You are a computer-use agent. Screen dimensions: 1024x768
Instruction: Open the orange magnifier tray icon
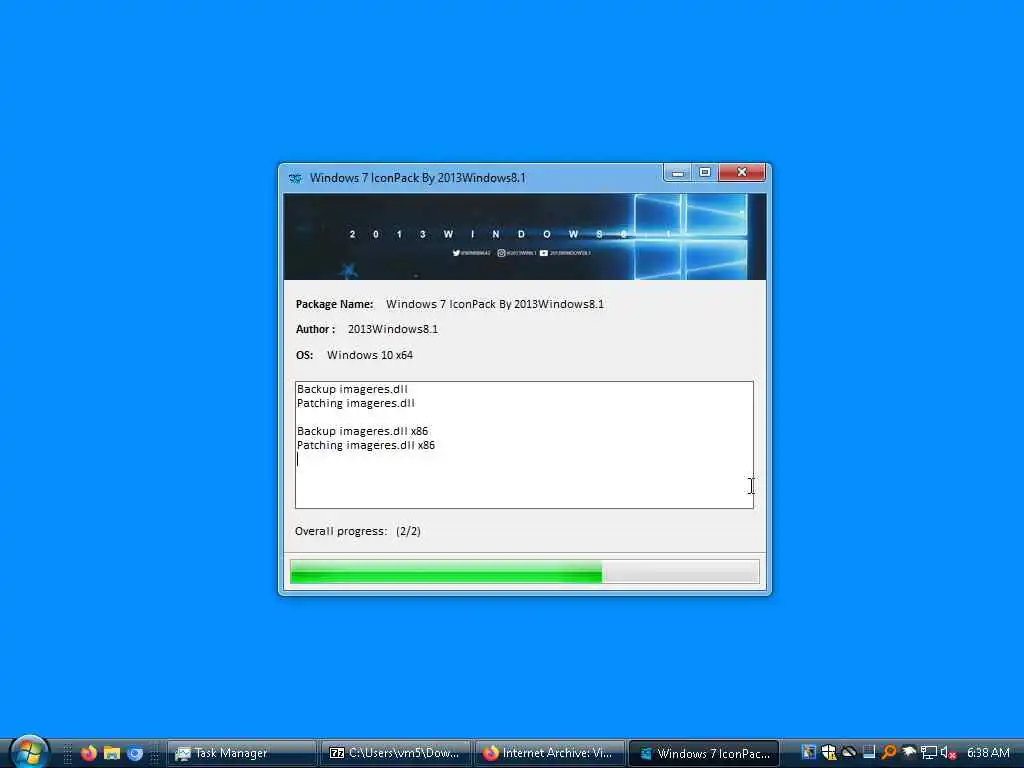click(889, 753)
